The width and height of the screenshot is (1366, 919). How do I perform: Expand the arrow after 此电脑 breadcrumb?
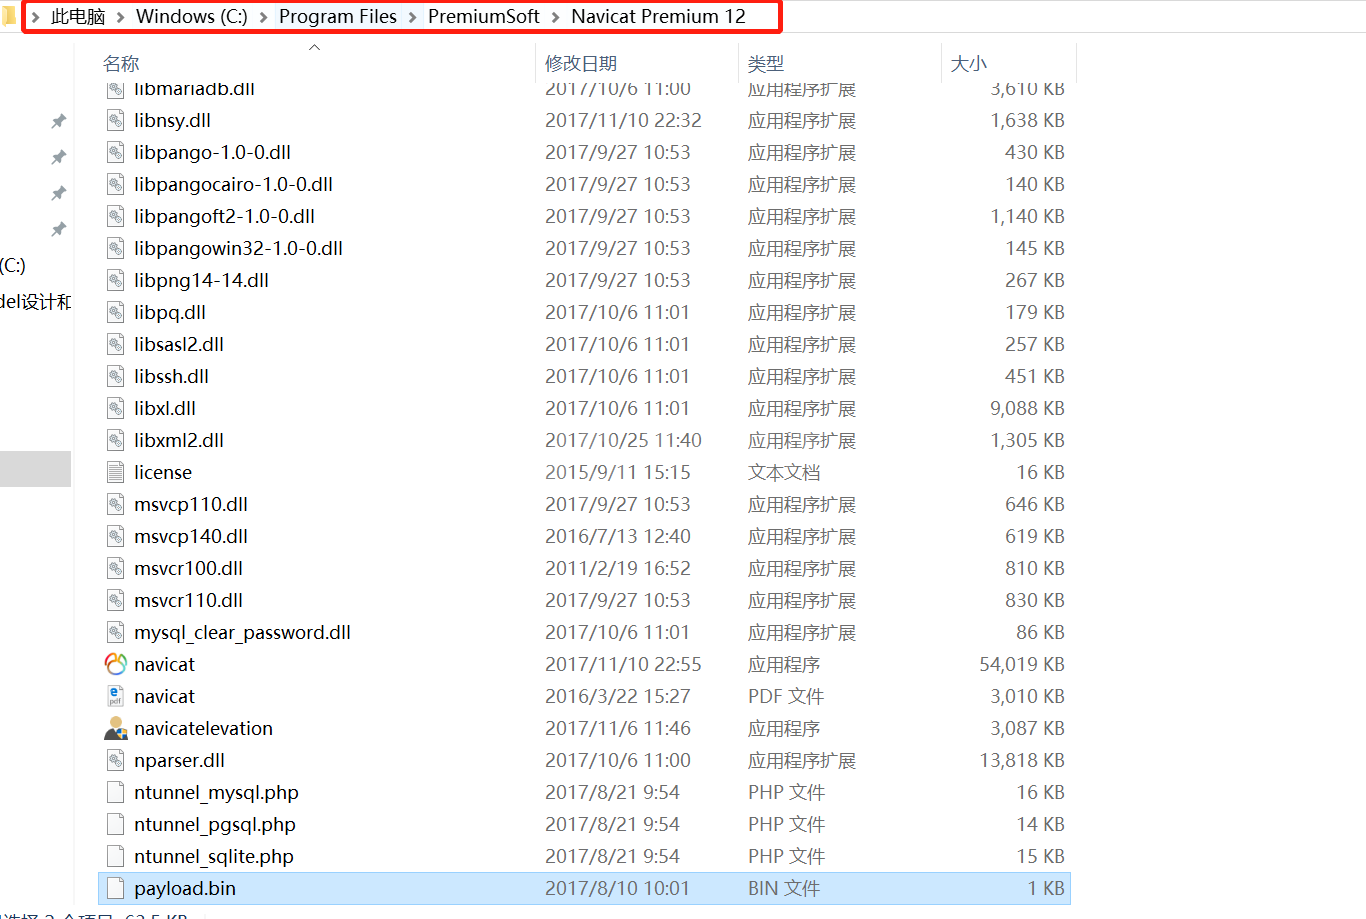point(121,17)
